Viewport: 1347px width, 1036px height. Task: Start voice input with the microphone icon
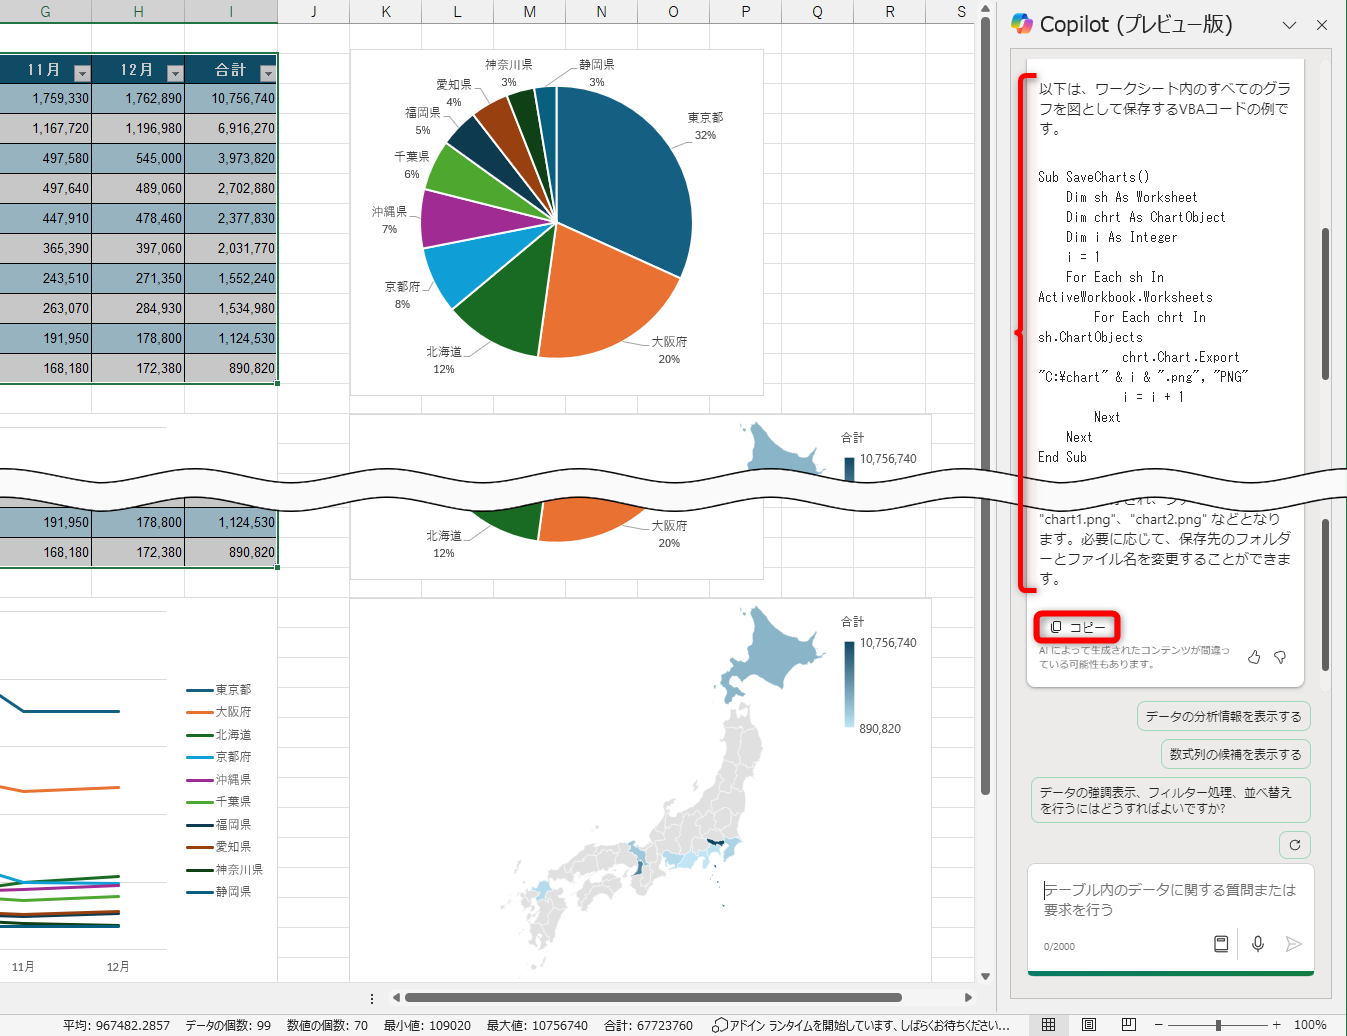point(1257,943)
